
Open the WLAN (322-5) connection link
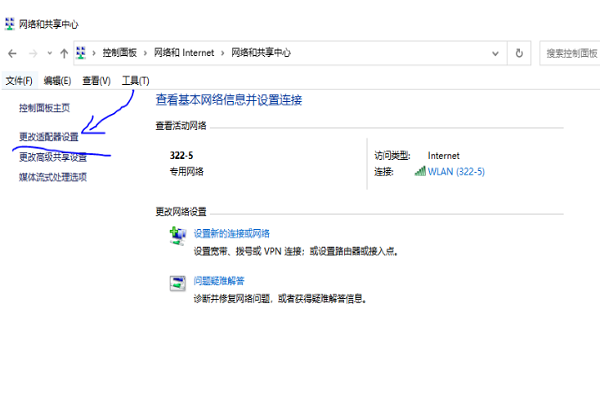456,171
